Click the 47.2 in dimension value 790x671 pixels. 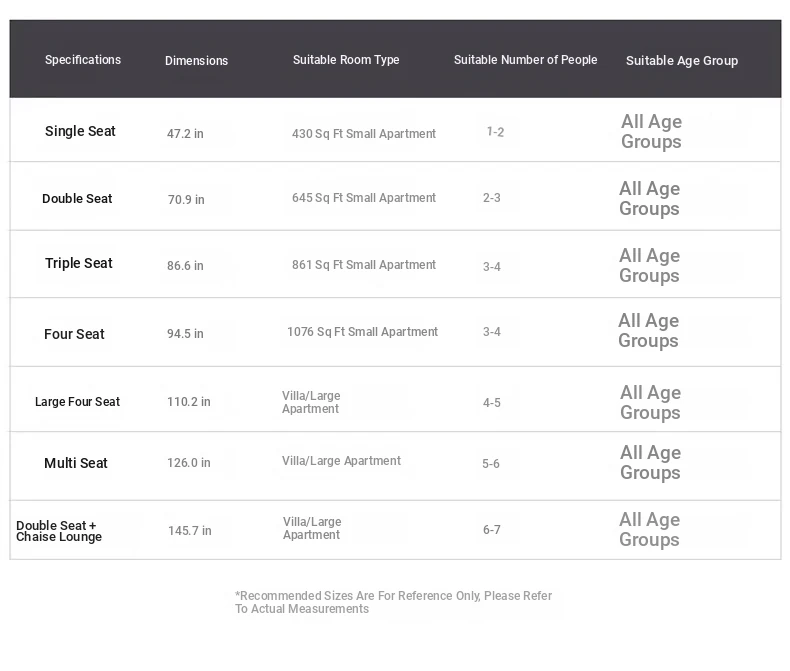click(185, 133)
